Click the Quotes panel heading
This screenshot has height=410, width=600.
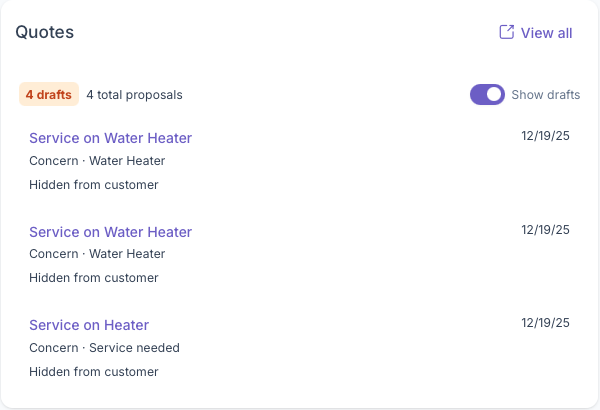click(45, 32)
